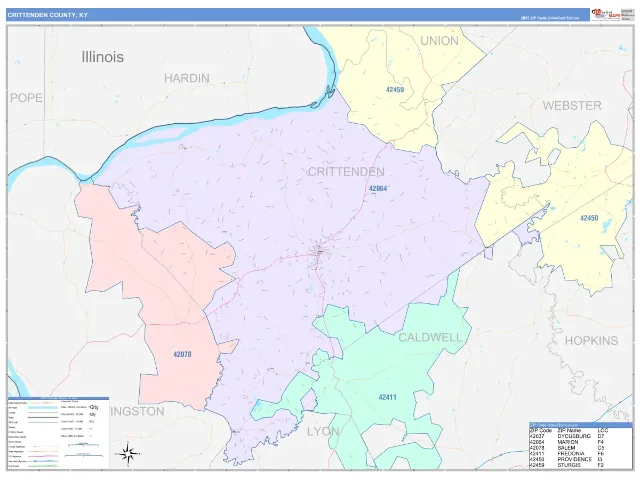The width and height of the screenshot is (640, 480).
Task: Click the pink highway line in legend
Action: point(43,456)
